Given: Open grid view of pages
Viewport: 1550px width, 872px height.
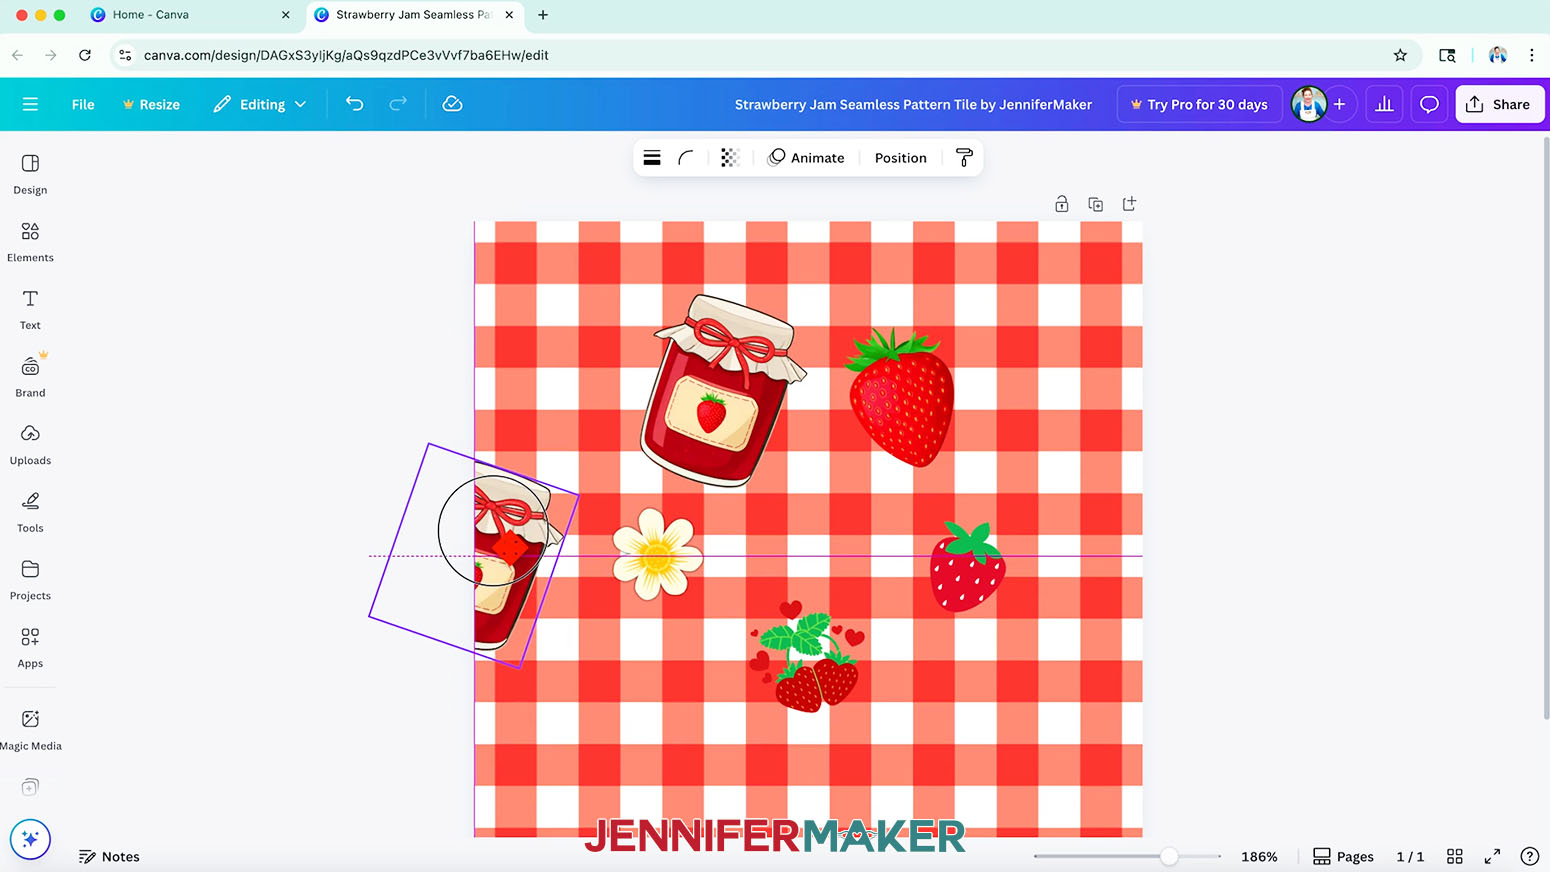Looking at the screenshot, I should point(1455,856).
